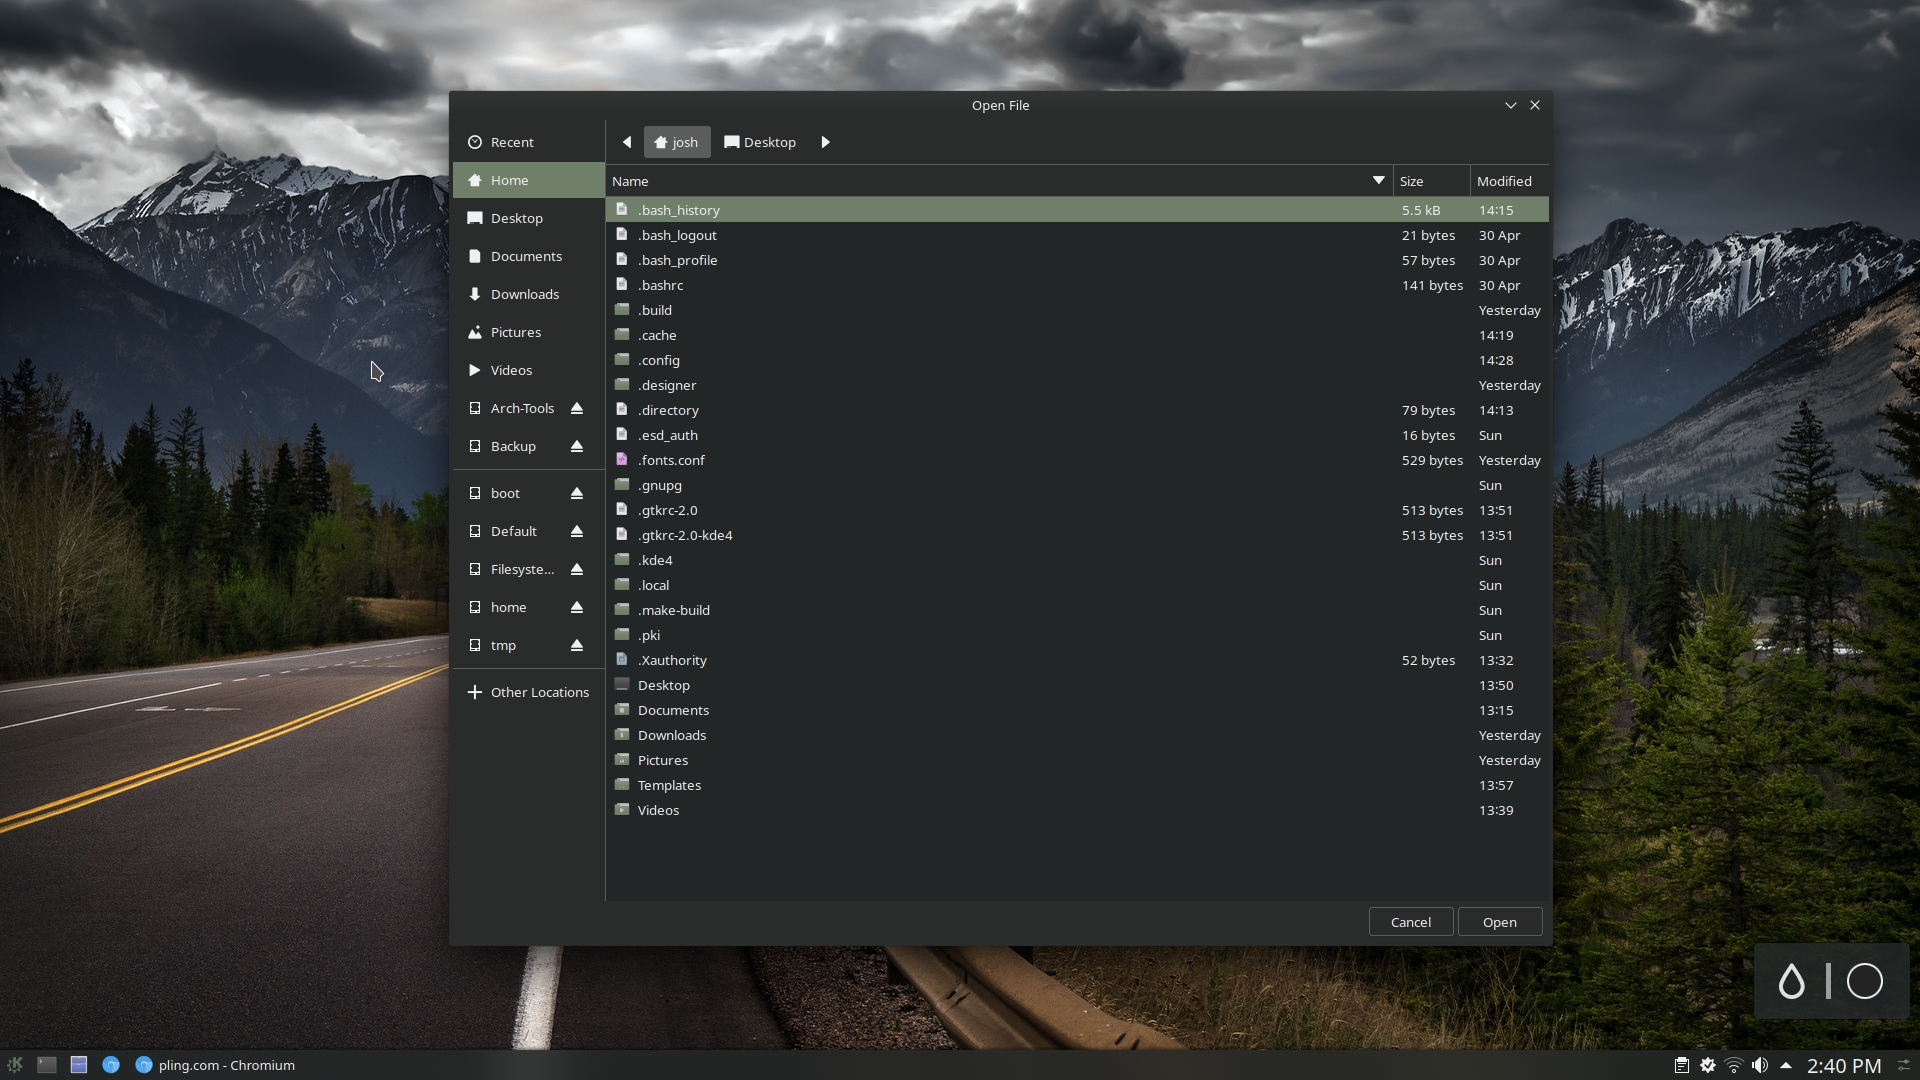Select the .bashrc file
This screenshot has height=1080, width=1920.
(x=1077, y=285)
